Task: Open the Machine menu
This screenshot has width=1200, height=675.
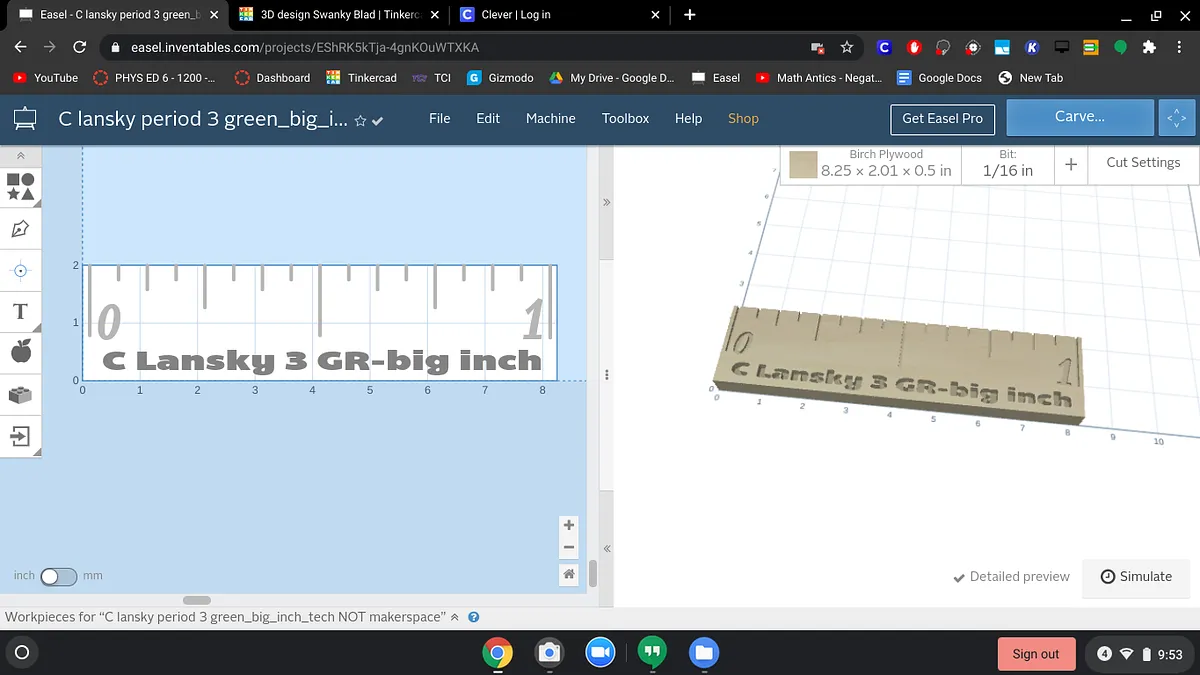Action: (550, 118)
